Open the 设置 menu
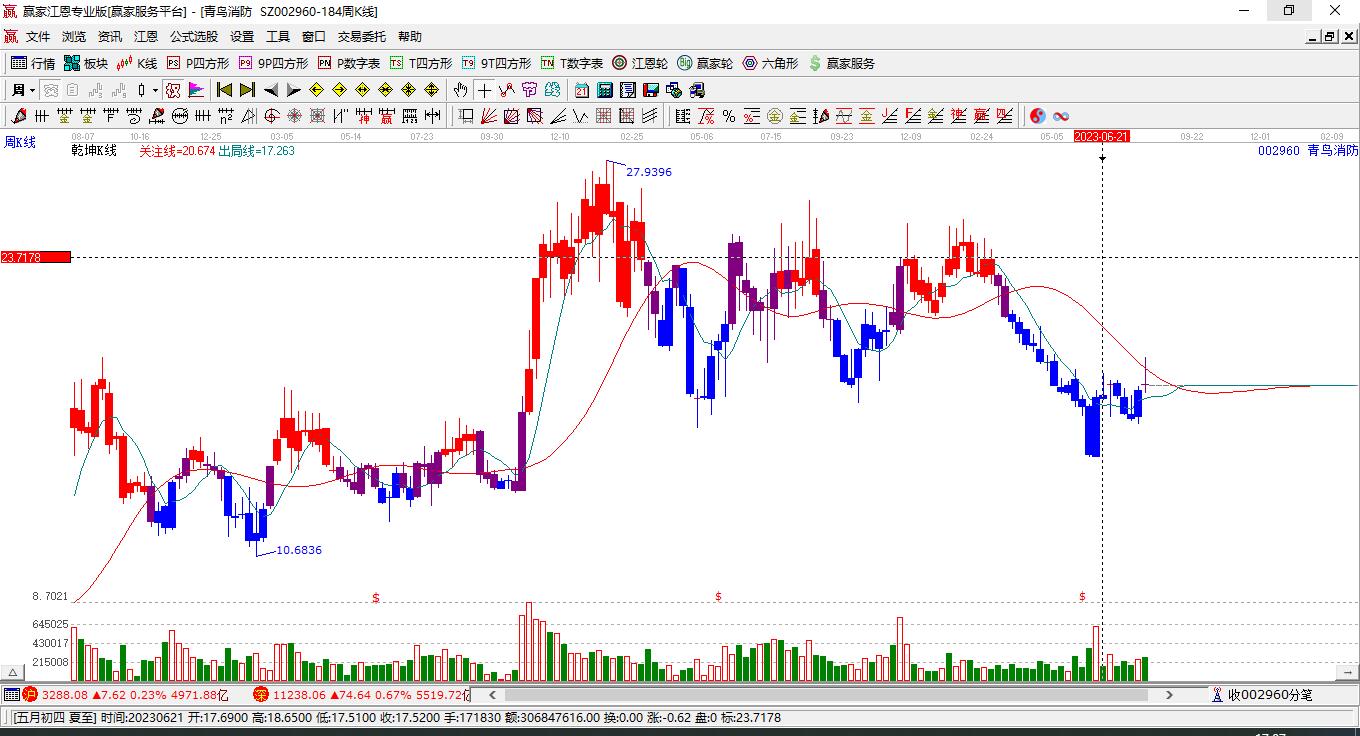1360x736 pixels. pos(242,36)
